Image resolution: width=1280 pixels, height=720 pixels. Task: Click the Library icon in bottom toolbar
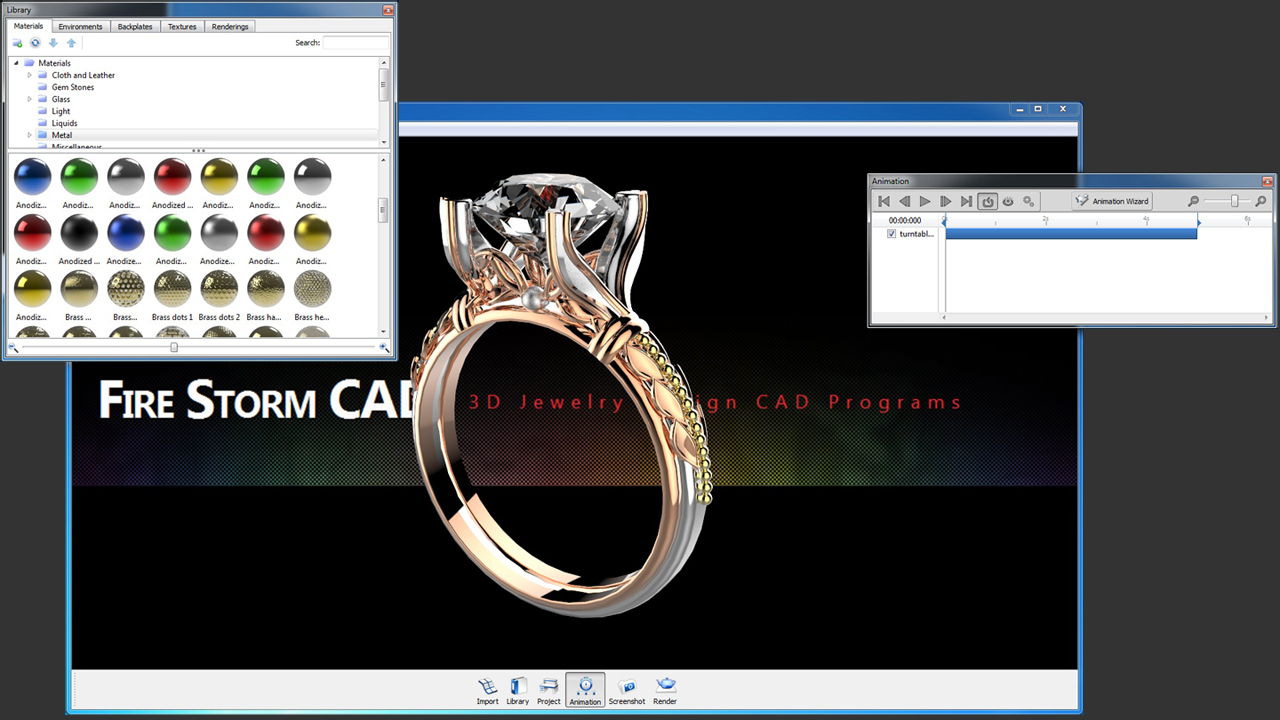tap(517, 690)
